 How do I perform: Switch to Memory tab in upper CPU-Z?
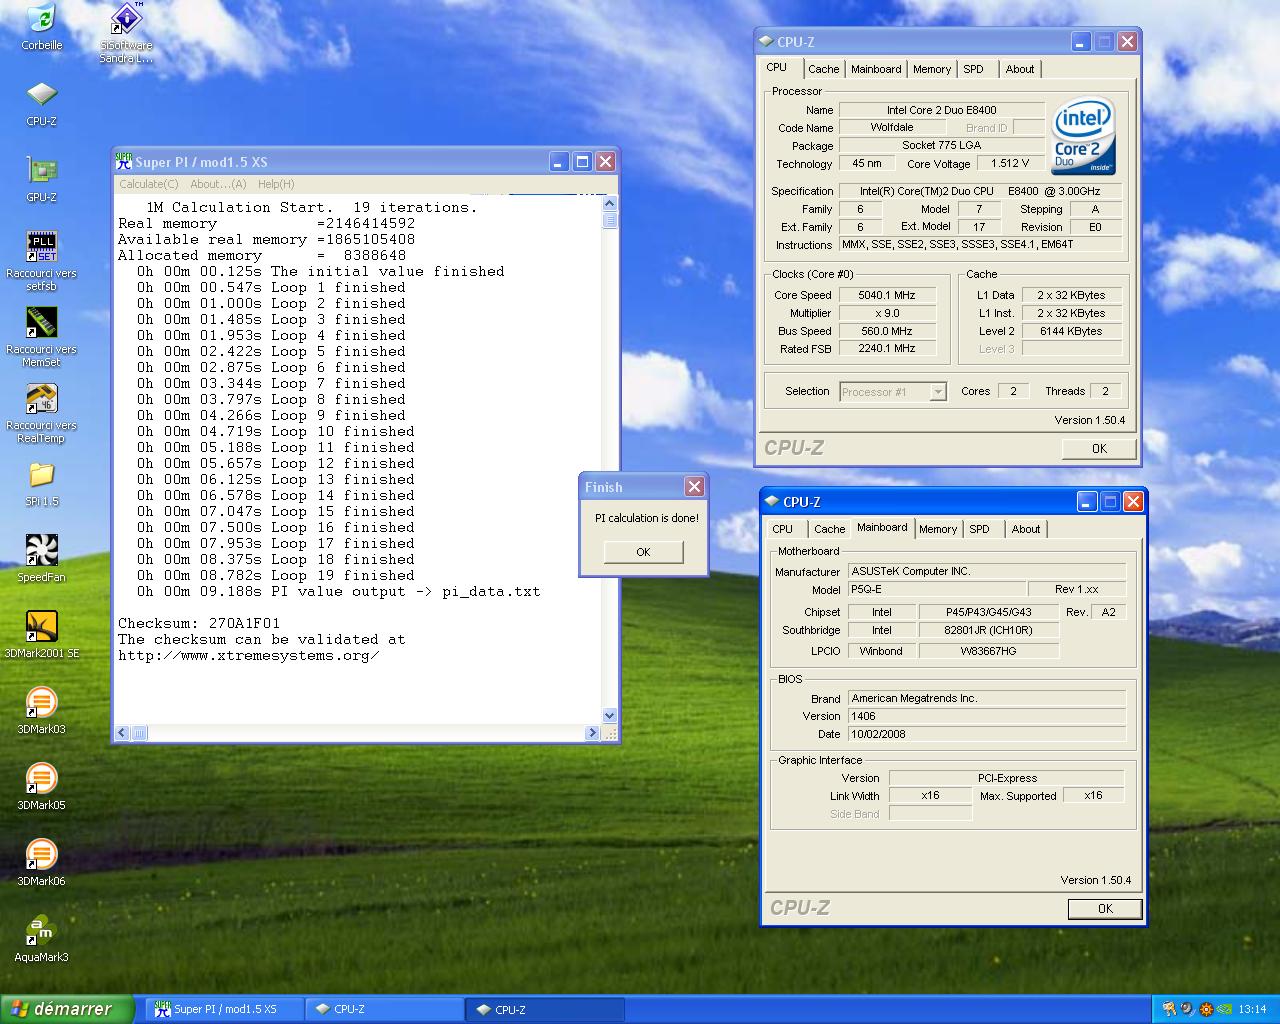pyautogui.click(x=932, y=69)
